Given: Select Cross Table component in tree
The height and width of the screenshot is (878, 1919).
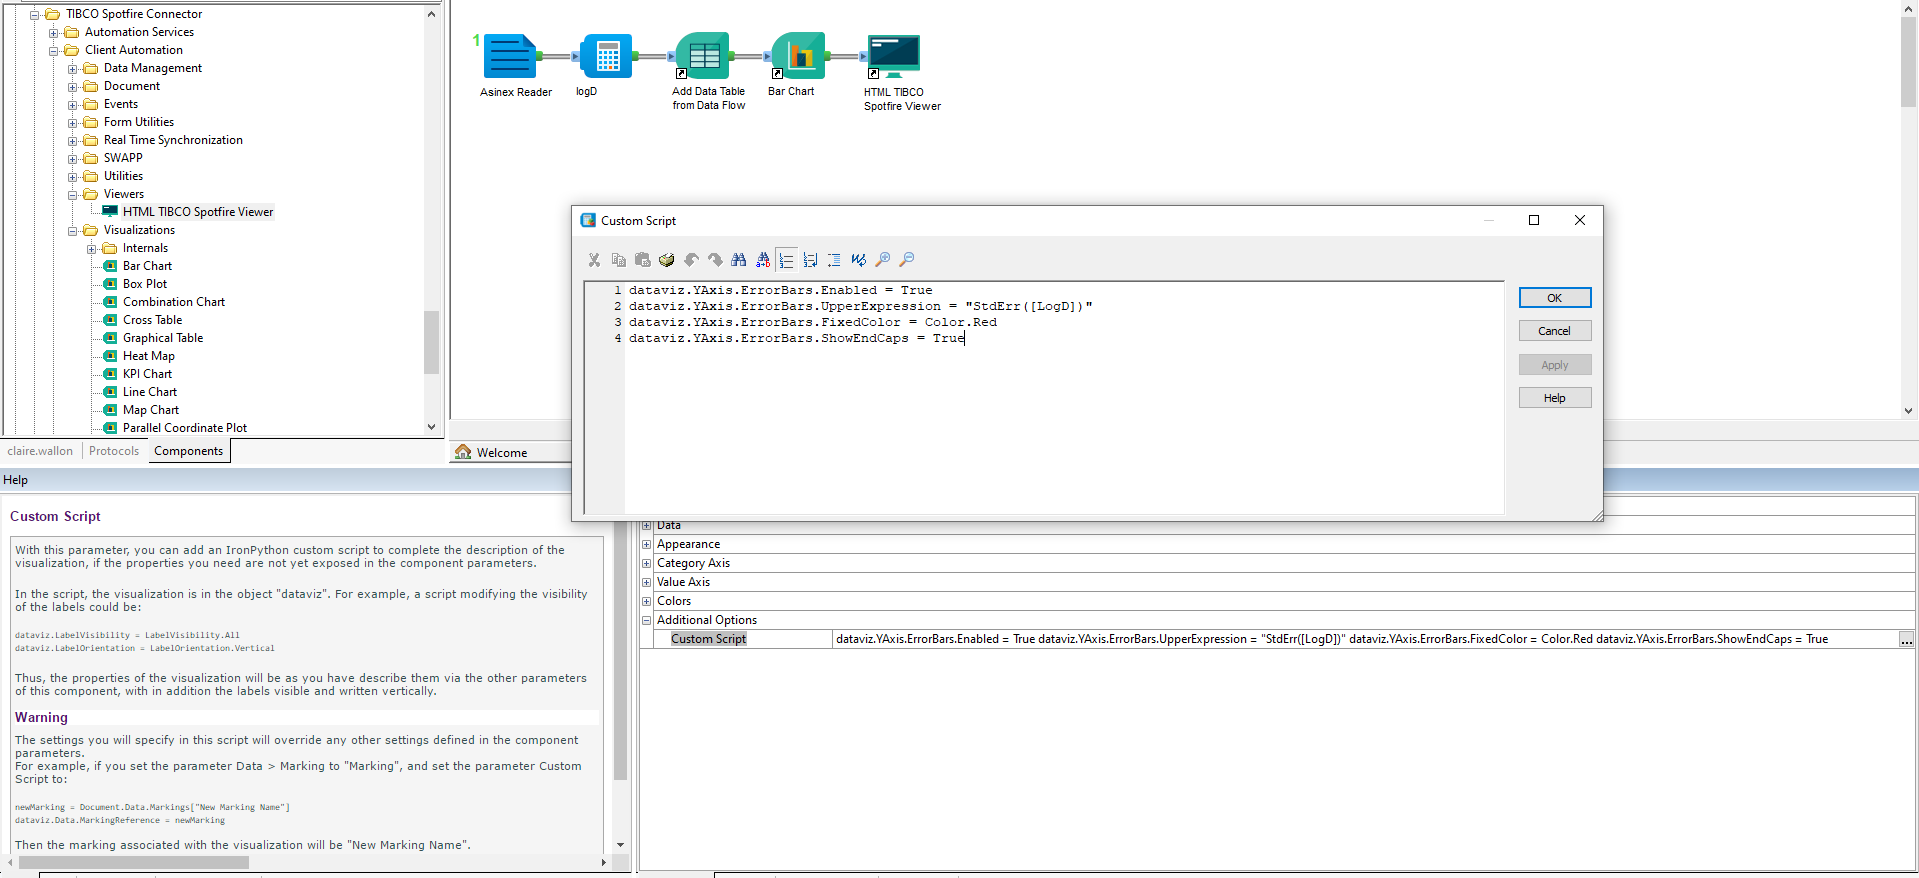Looking at the screenshot, I should point(152,320).
